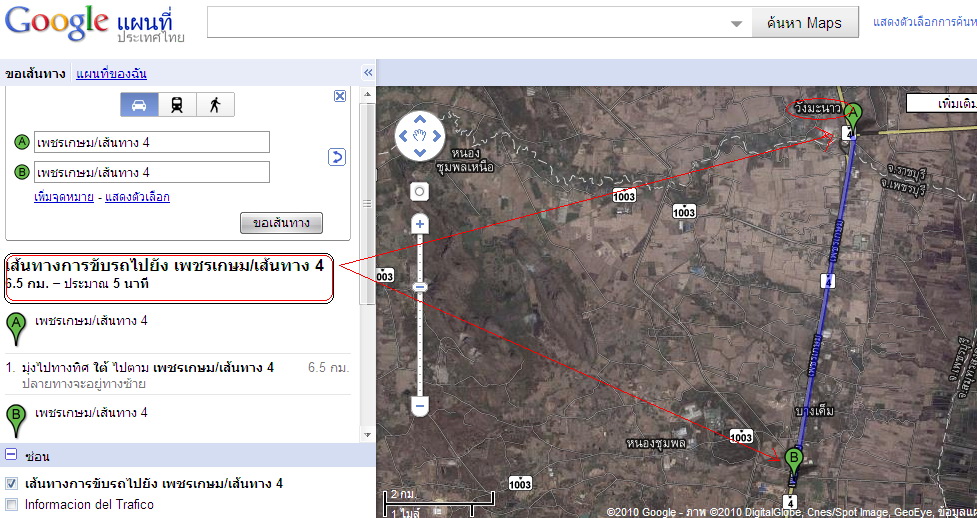Uncheck the driving route layer checkbox
Viewport: 977px width, 518px height.
pyautogui.click(x=12, y=484)
